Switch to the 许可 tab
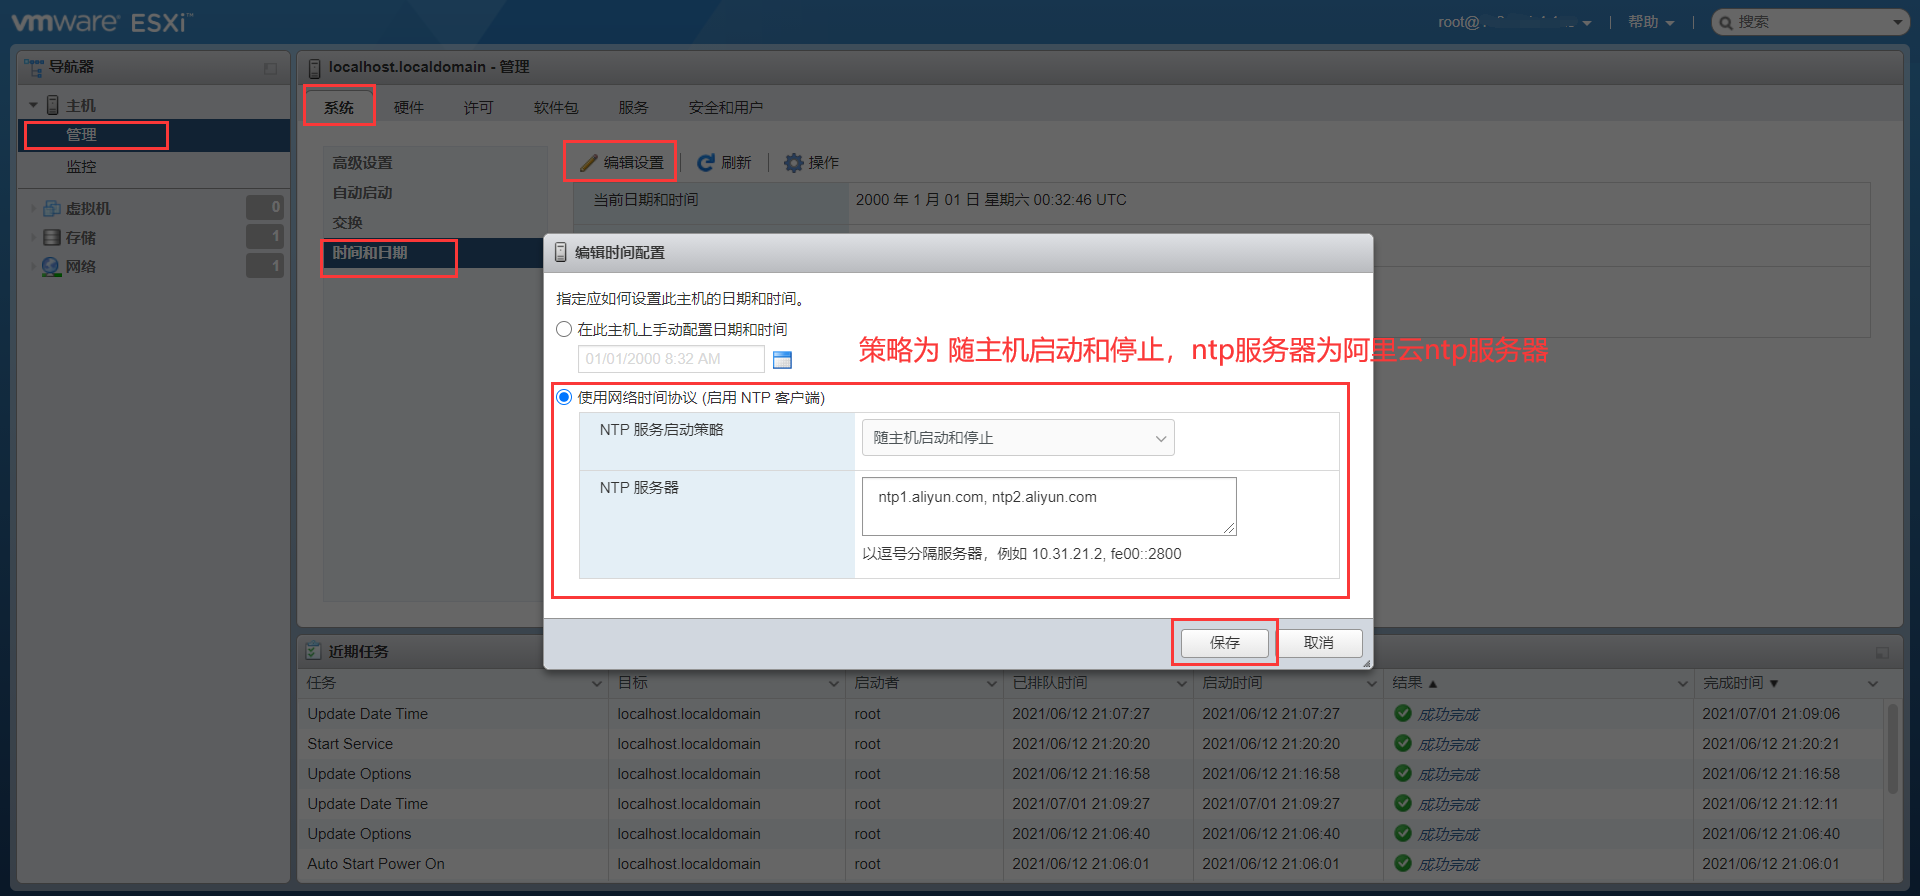The width and height of the screenshot is (1920, 896). coord(479,107)
